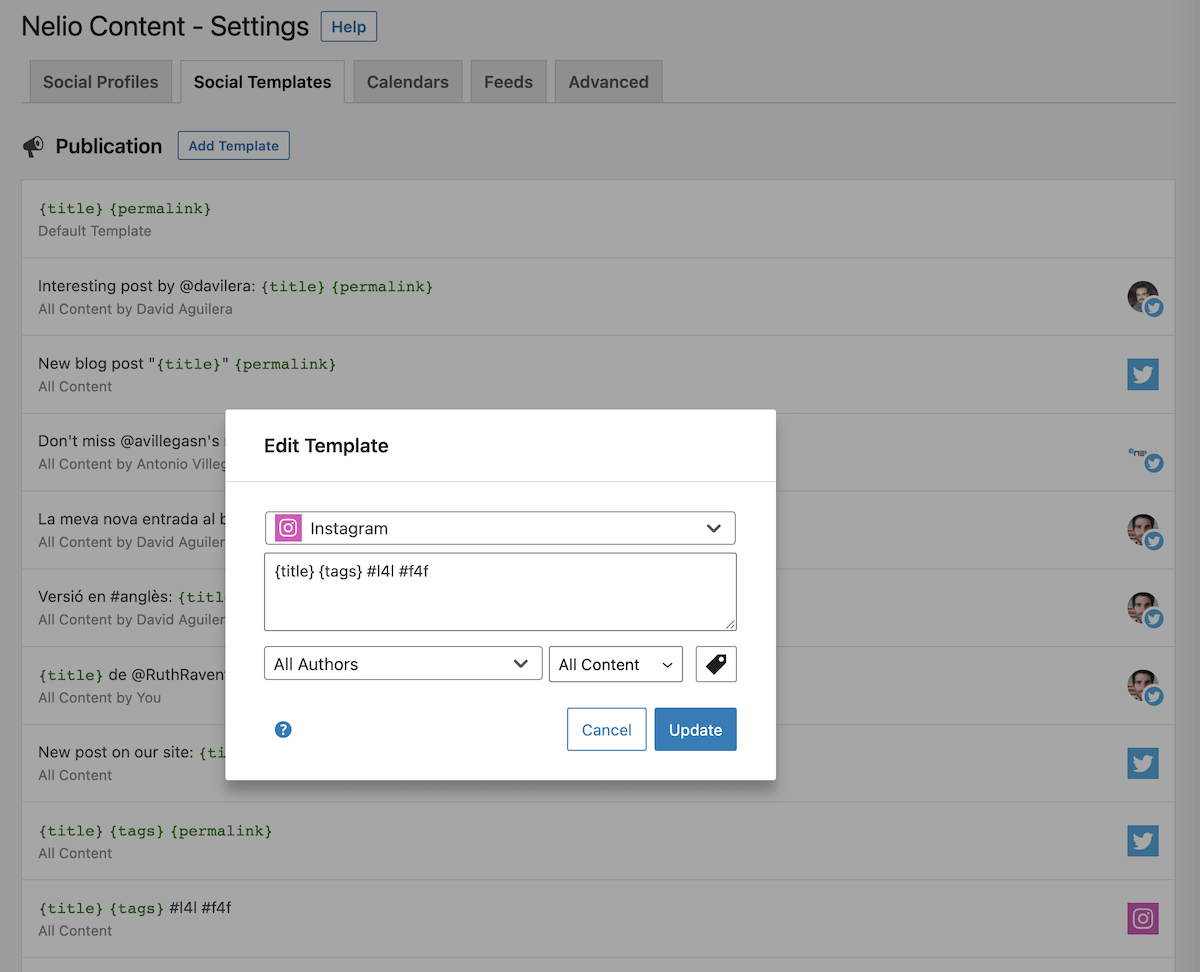
Task: Select the Advanced tab
Action: tap(608, 82)
